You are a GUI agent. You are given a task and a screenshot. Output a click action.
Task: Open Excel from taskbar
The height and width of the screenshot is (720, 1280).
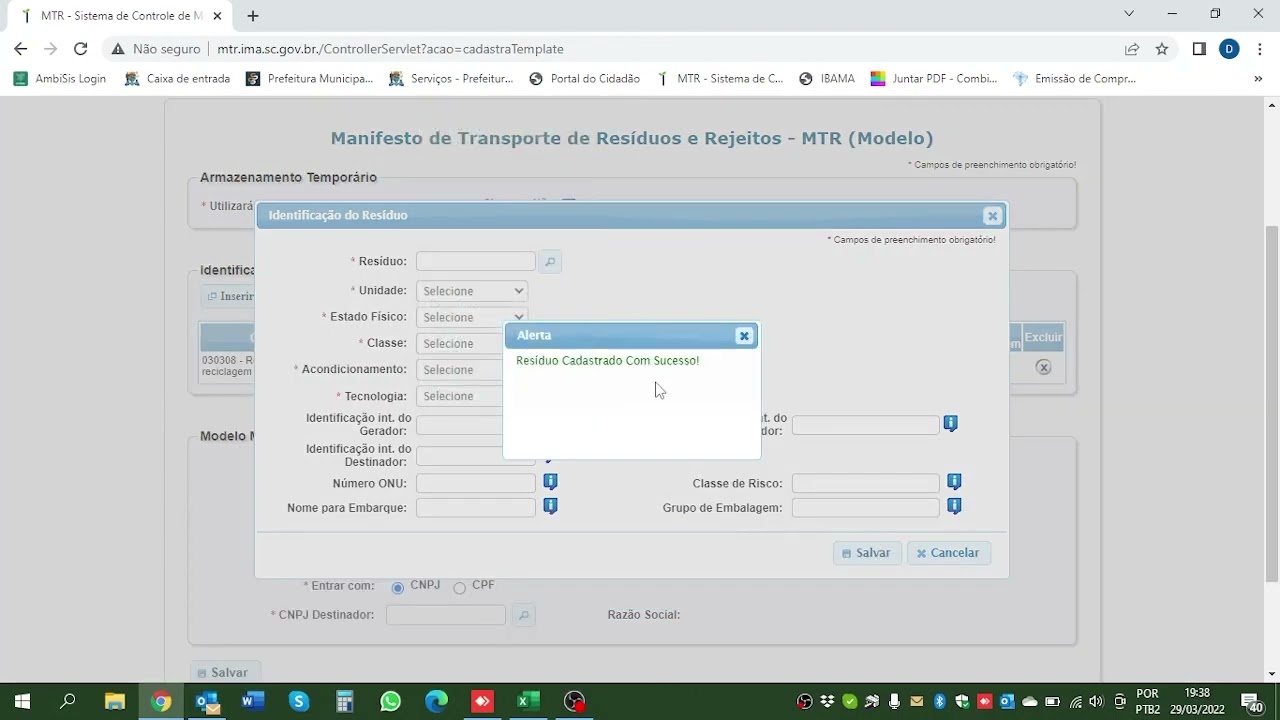coord(529,701)
